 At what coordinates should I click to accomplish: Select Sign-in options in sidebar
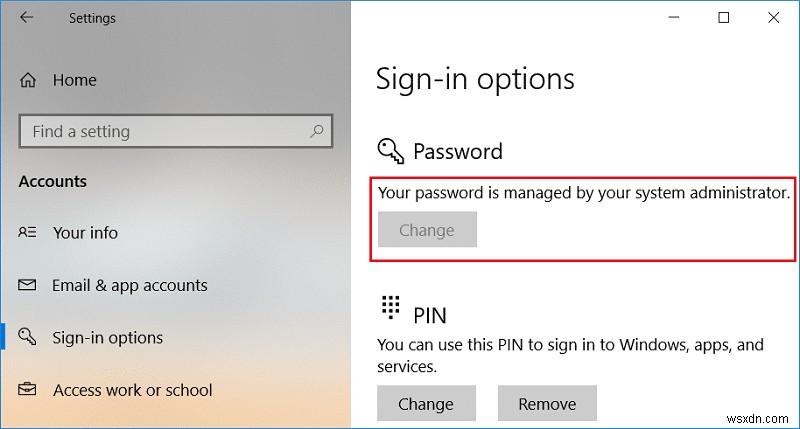107,338
